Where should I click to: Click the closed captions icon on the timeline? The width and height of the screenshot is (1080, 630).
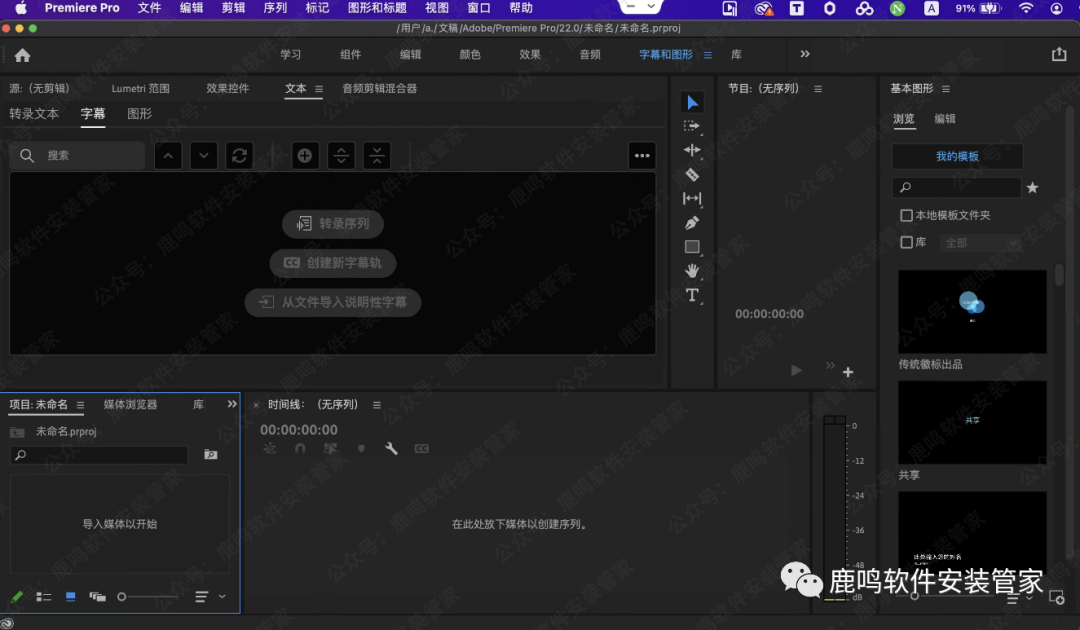(421, 448)
